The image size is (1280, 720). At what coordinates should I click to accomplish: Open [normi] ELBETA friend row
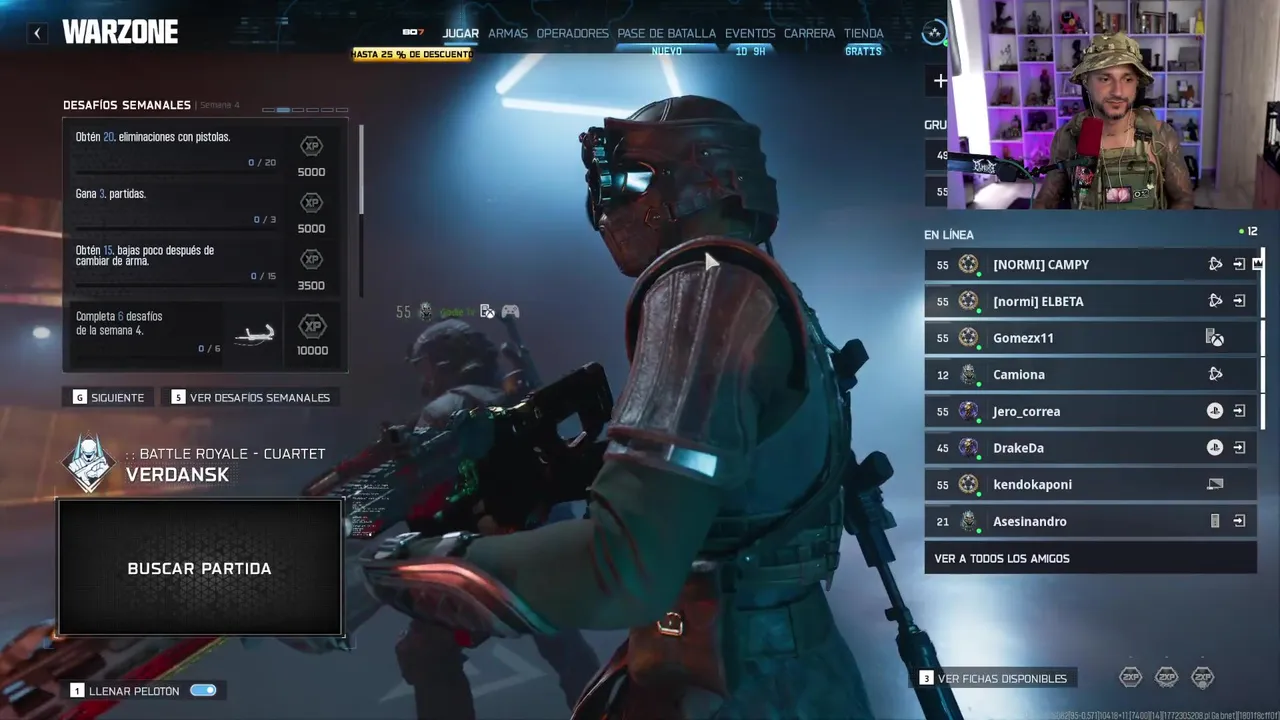coord(1090,301)
